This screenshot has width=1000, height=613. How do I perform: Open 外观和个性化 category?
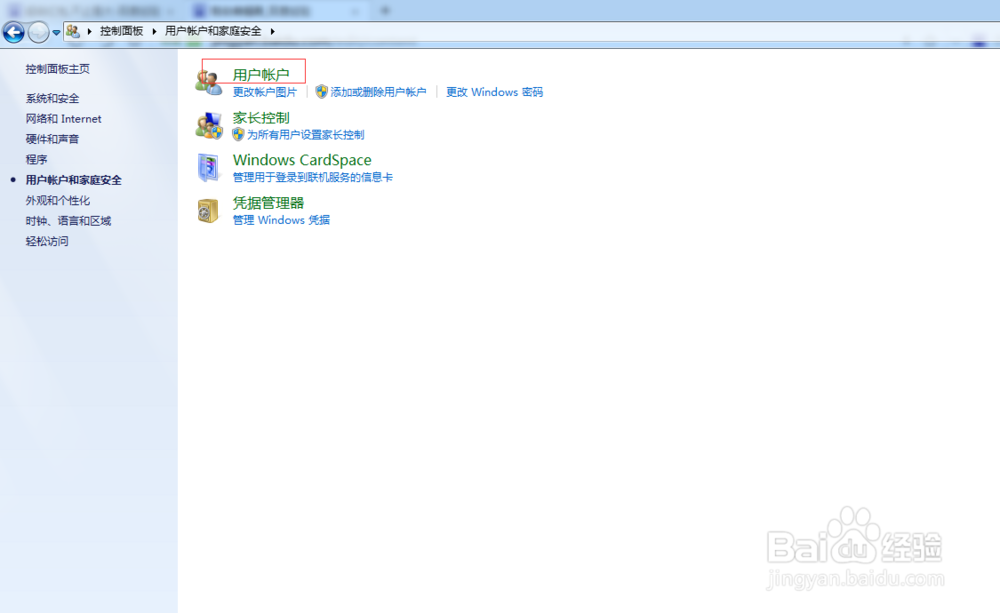57,200
